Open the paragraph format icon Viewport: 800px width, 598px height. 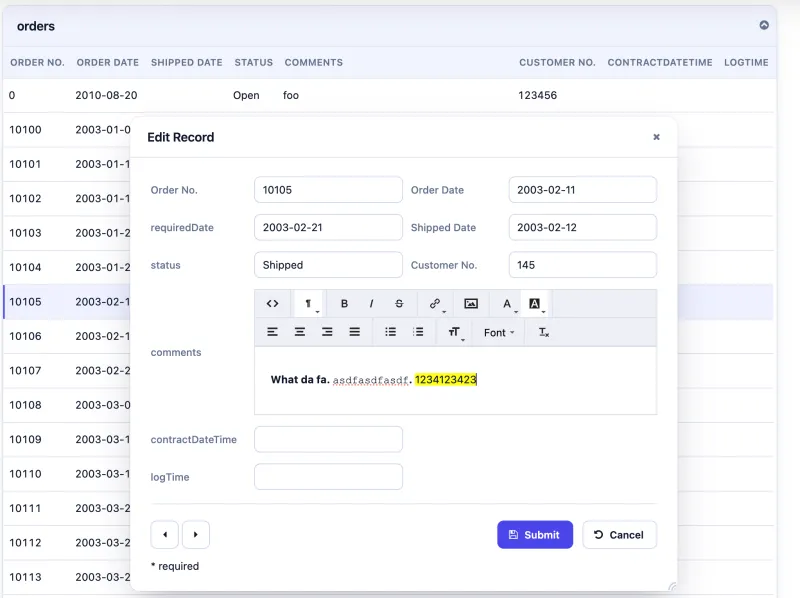pyautogui.click(x=309, y=304)
